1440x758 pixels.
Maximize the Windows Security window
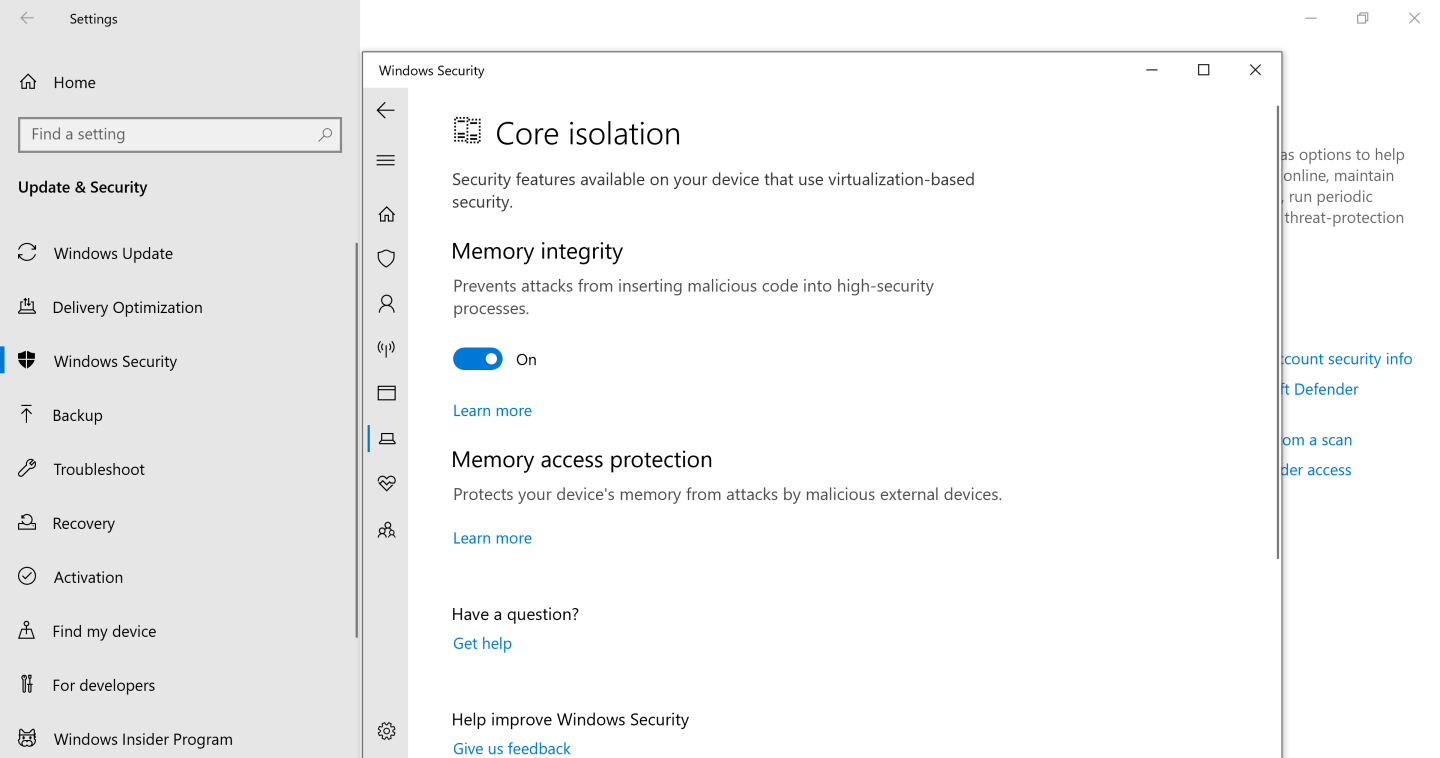(x=1204, y=70)
